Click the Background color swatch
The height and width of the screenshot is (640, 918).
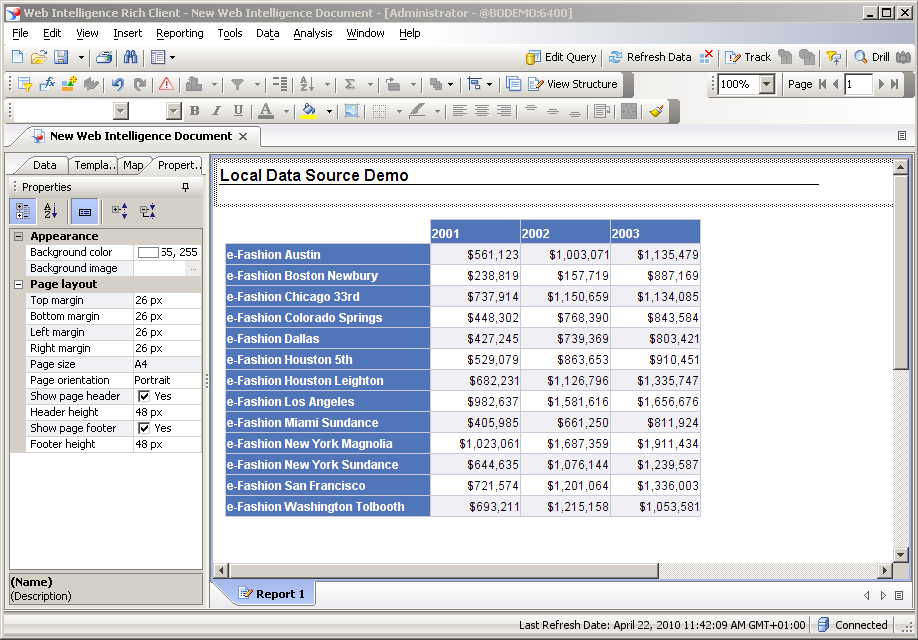[148, 252]
